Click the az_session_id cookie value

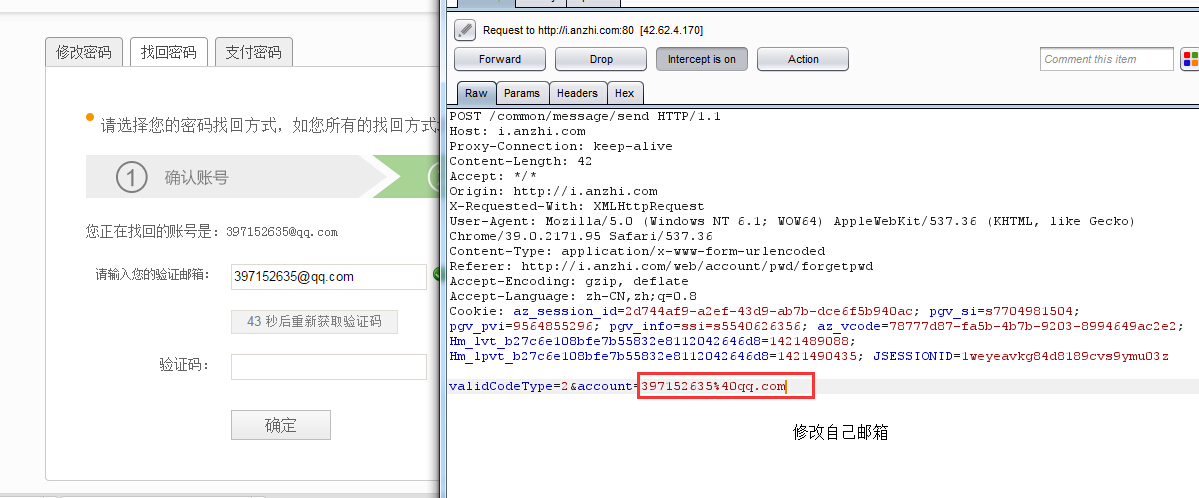click(x=769, y=311)
